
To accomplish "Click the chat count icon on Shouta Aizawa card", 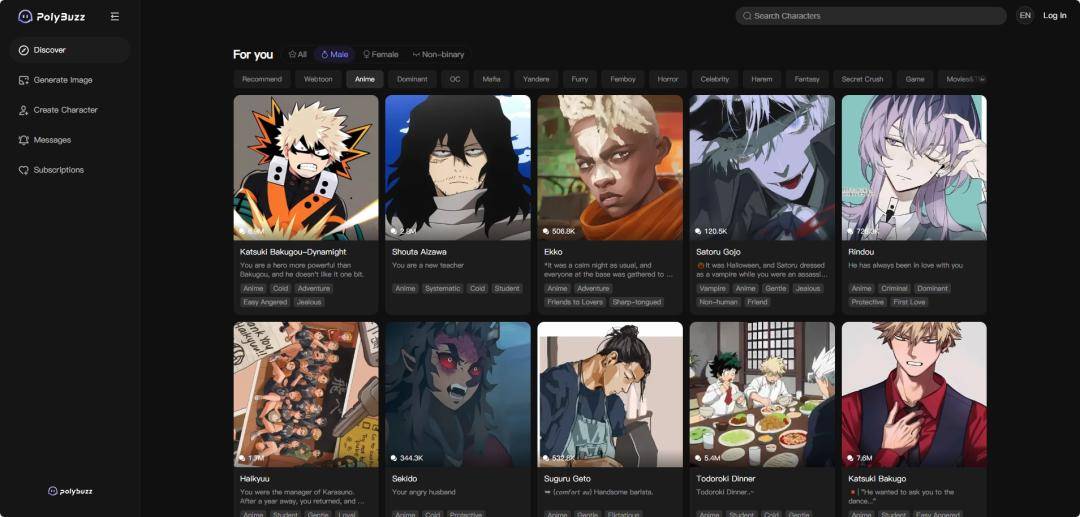I will pos(394,231).
